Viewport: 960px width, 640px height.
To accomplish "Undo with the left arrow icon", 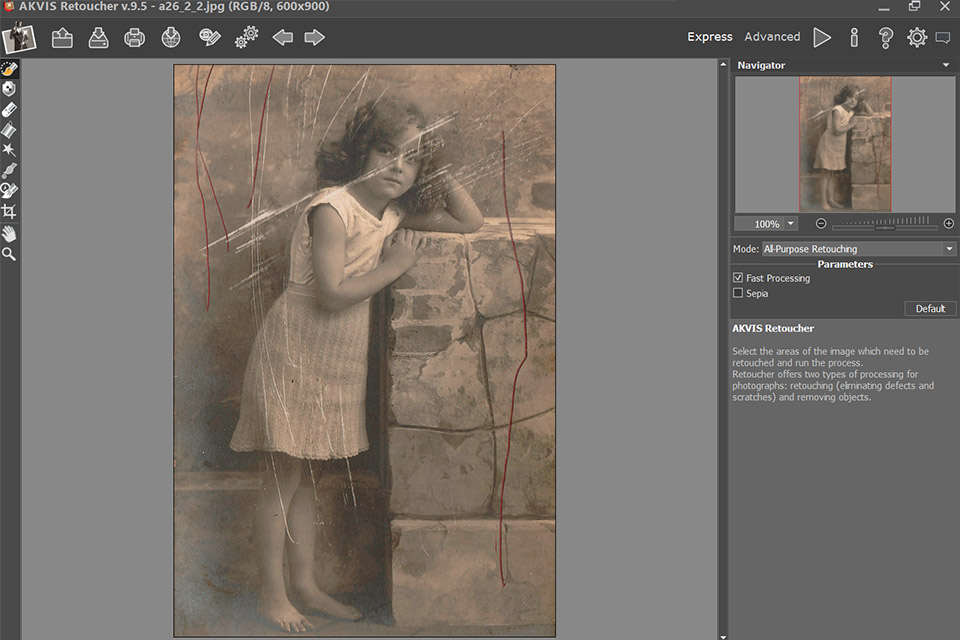I will coord(283,38).
